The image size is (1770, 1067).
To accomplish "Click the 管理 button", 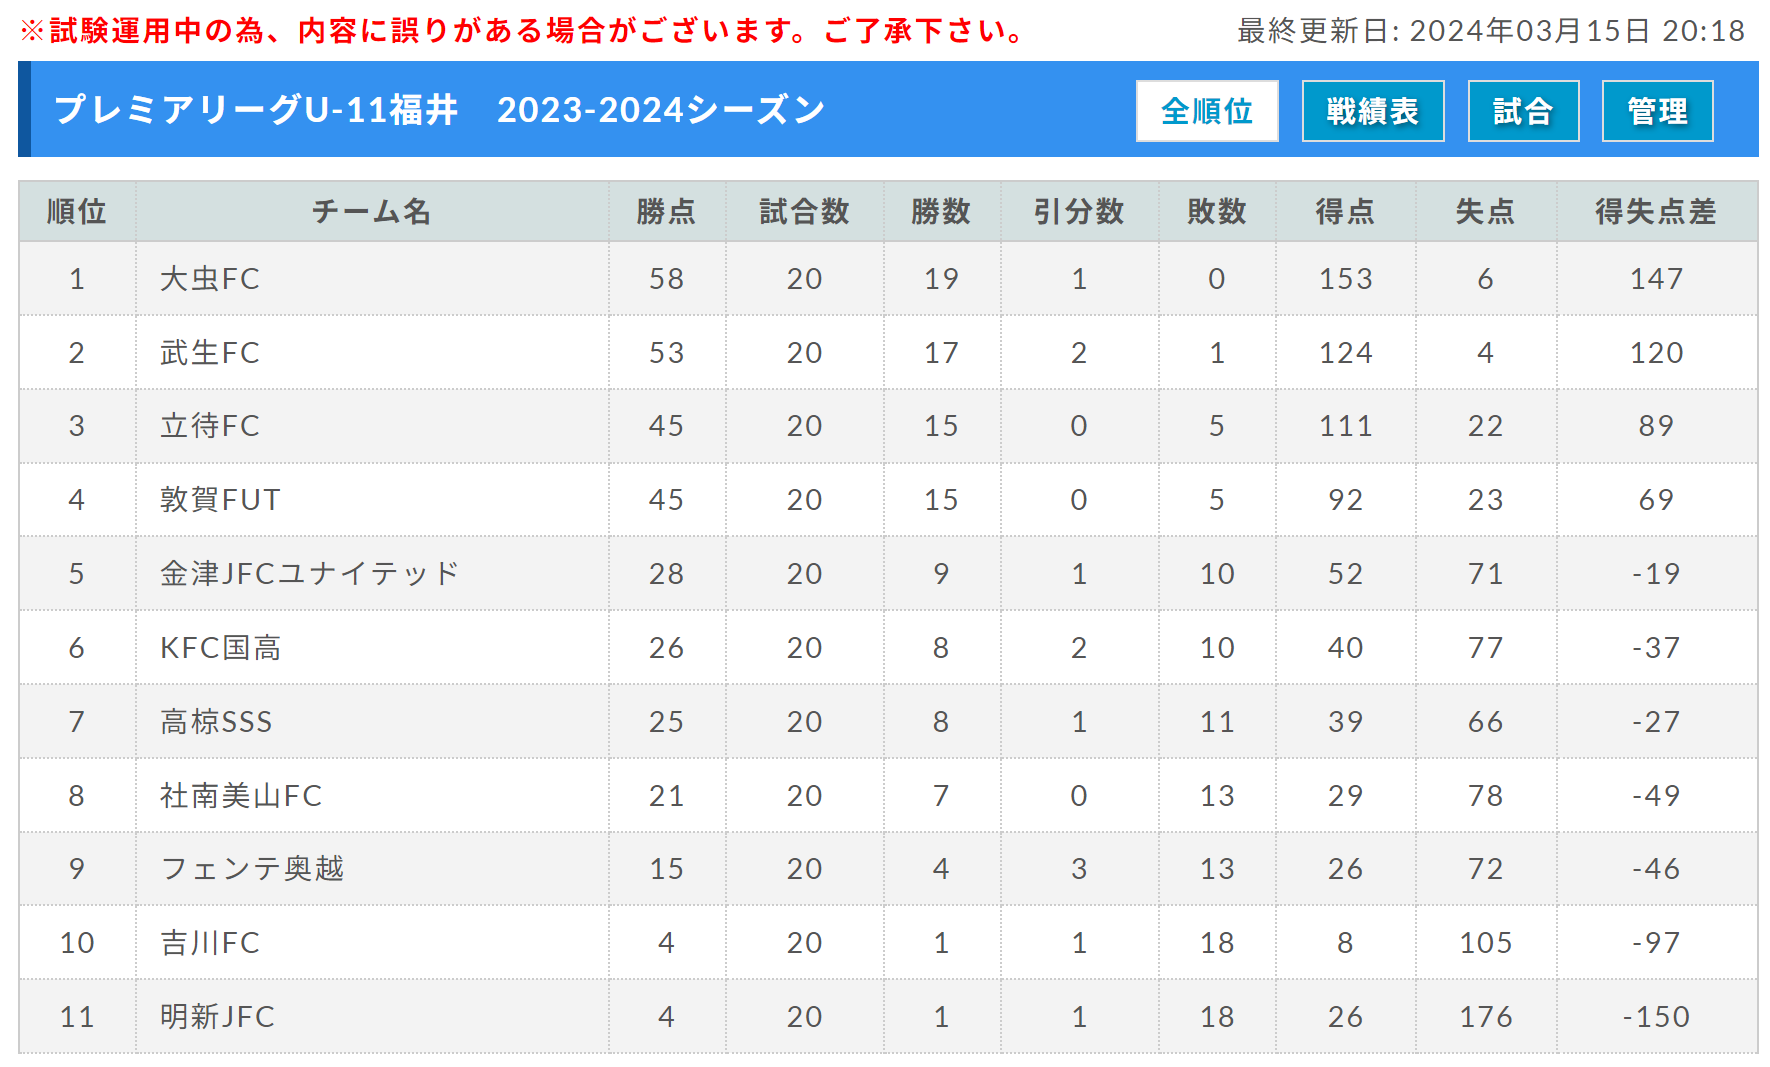I will (x=1657, y=111).
